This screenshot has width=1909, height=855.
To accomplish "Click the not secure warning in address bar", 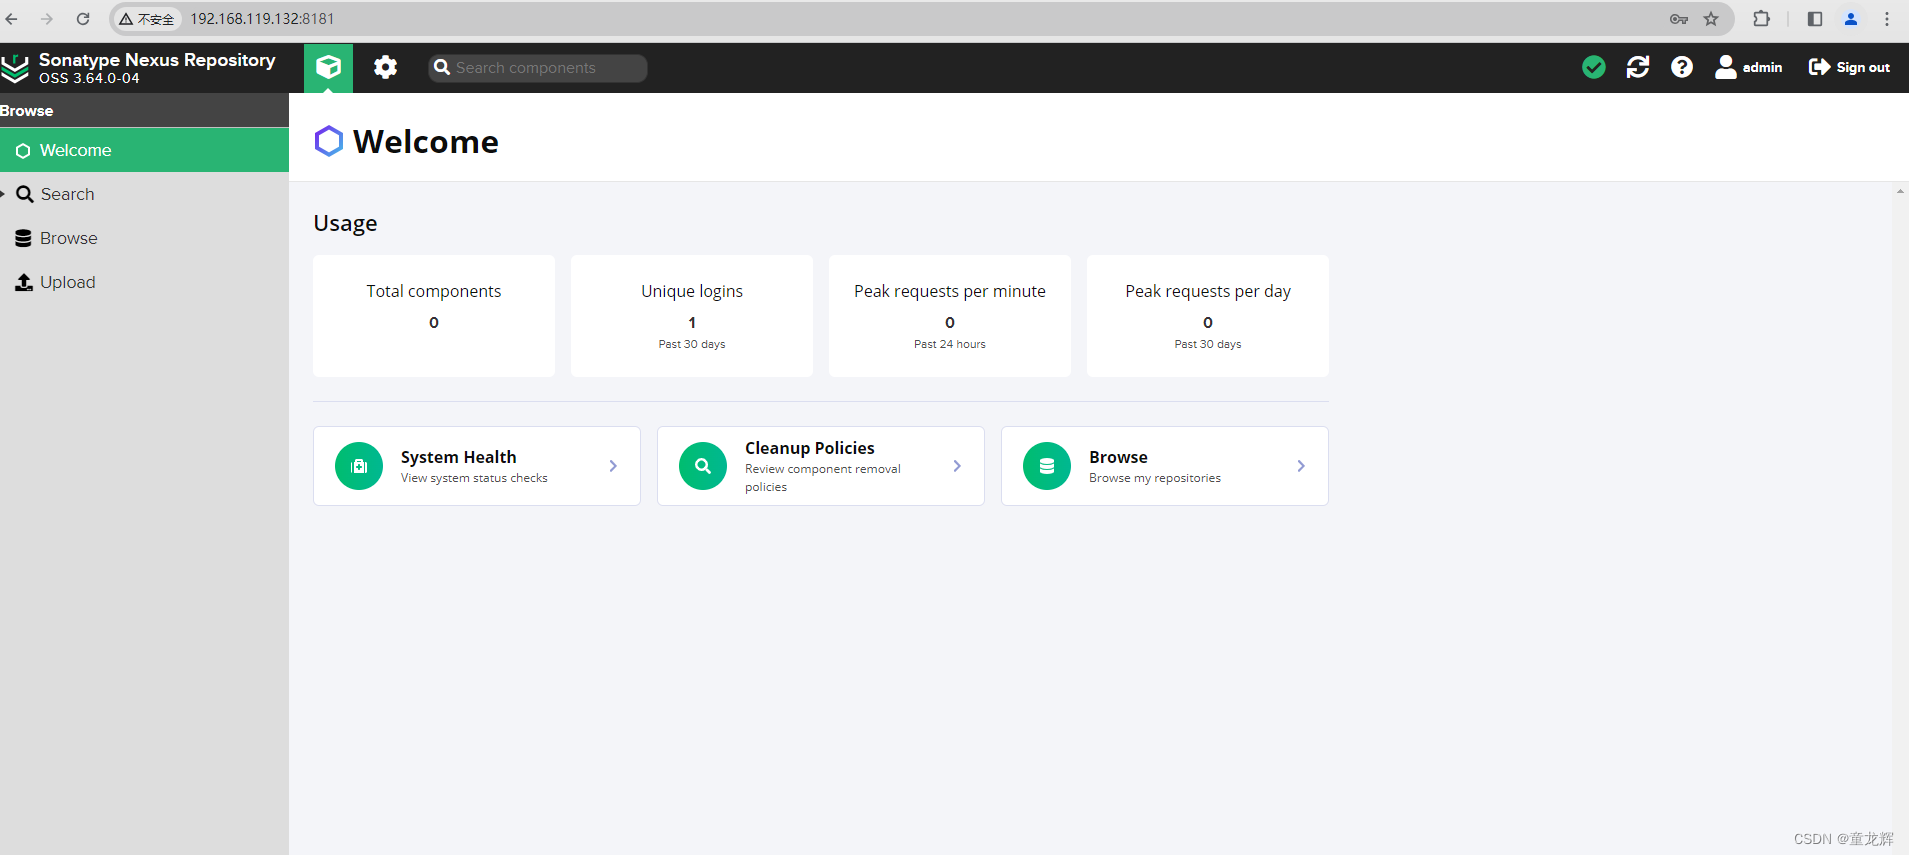I will (x=146, y=19).
